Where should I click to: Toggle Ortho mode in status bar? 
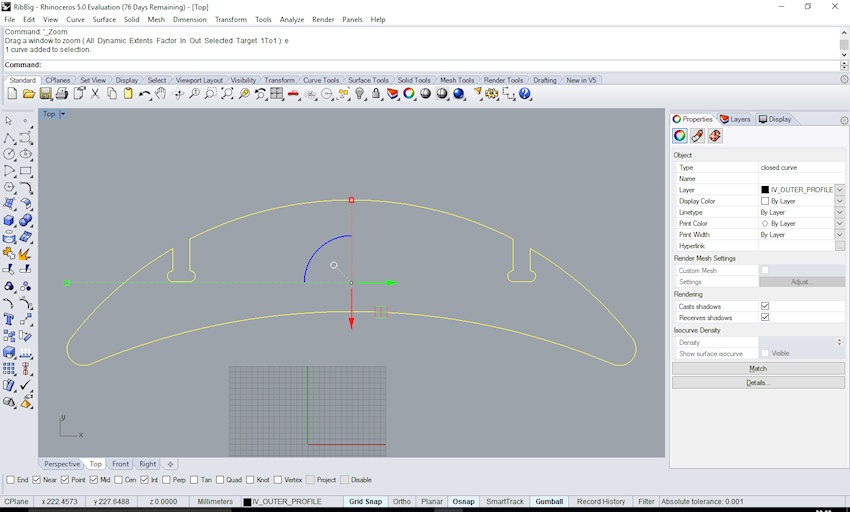tap(402, 502)
